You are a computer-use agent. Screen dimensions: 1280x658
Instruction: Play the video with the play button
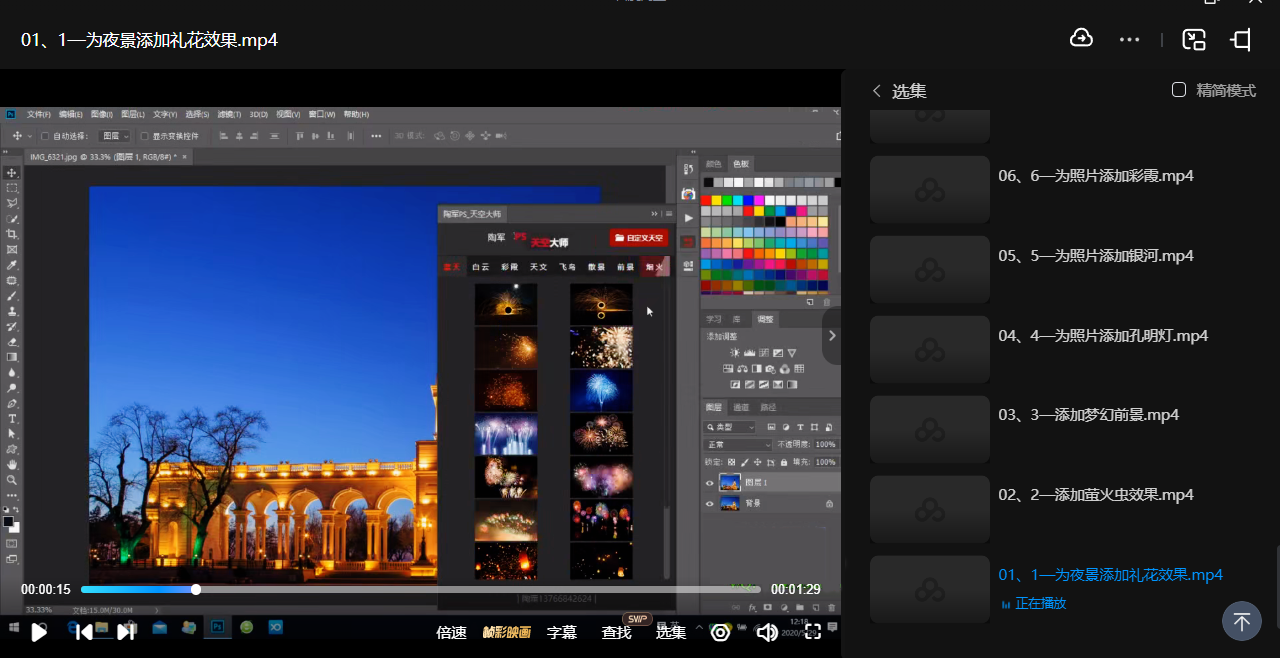click(39, 632)
